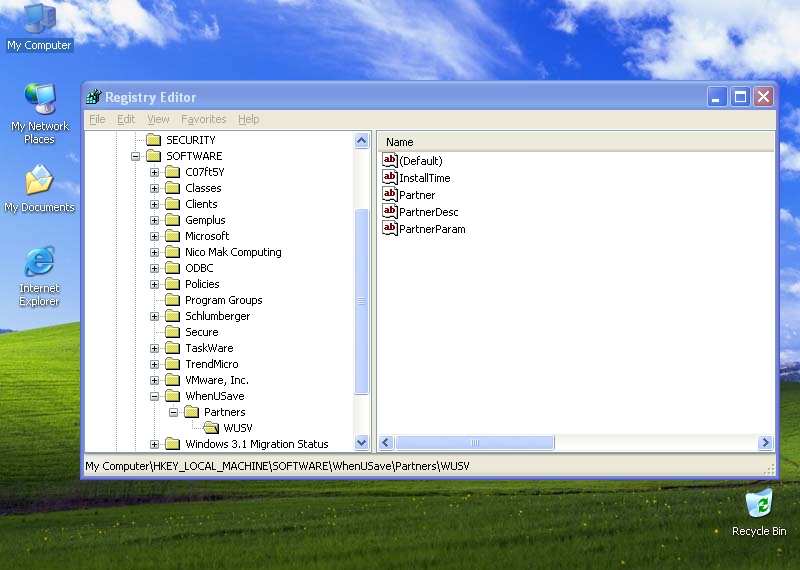This screenshot has height=570, width=800.
Task: Click the Name column header
Action: click(x=575, y=142)
